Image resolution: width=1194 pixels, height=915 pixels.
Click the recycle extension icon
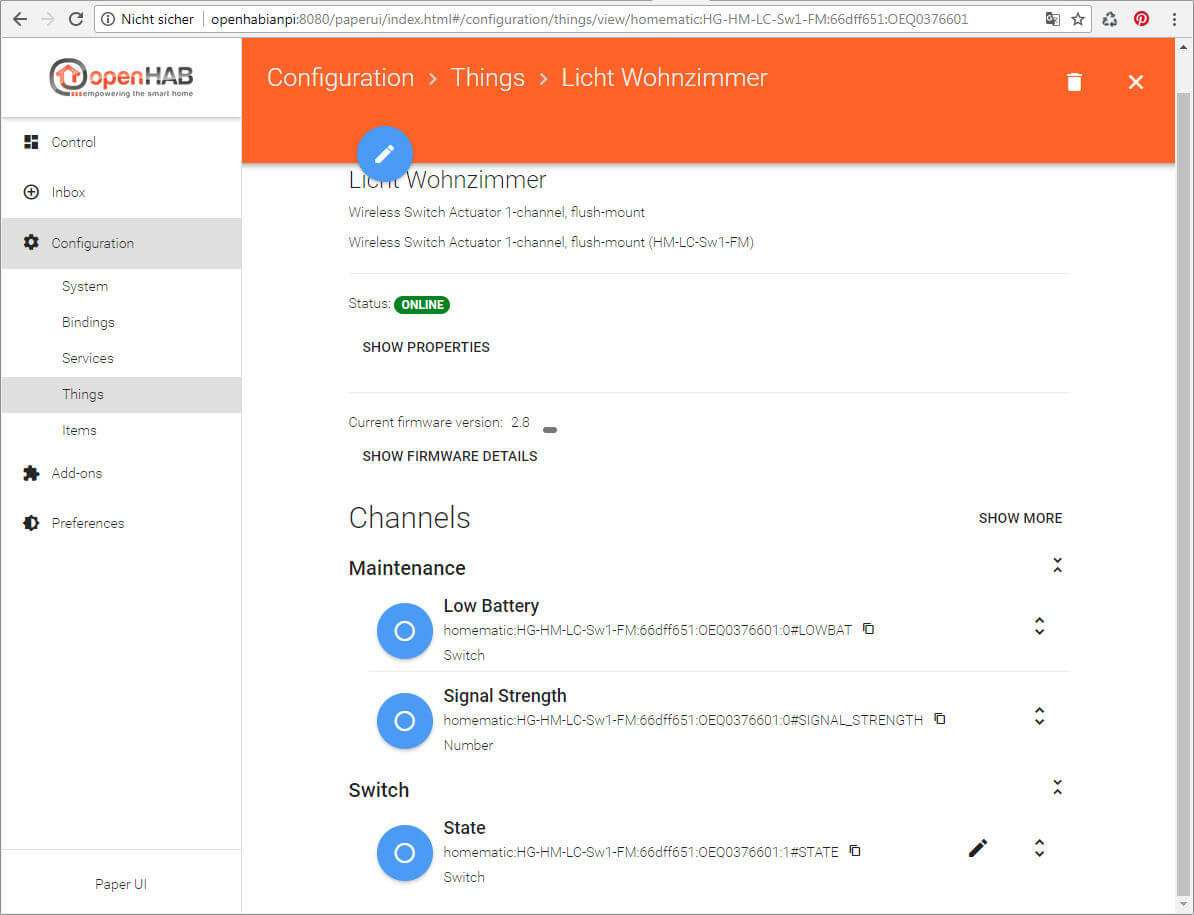(1109, 19)
